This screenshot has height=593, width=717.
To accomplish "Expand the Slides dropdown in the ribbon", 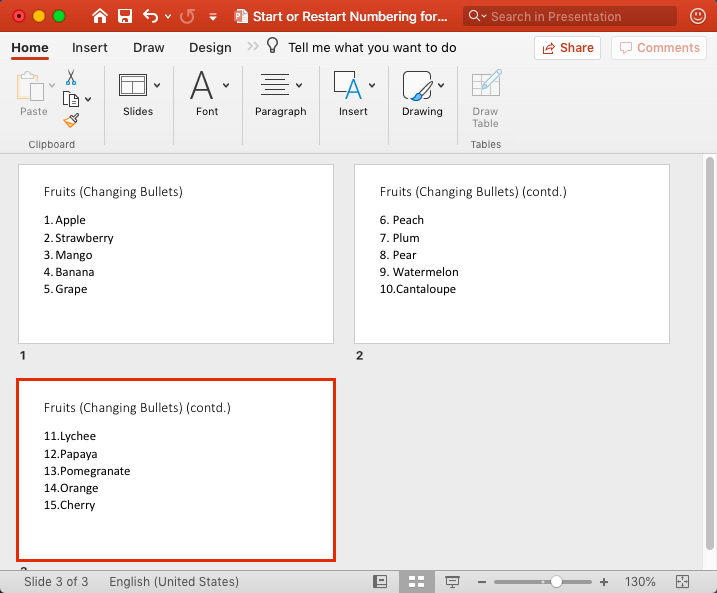I will tap(138, 95).
